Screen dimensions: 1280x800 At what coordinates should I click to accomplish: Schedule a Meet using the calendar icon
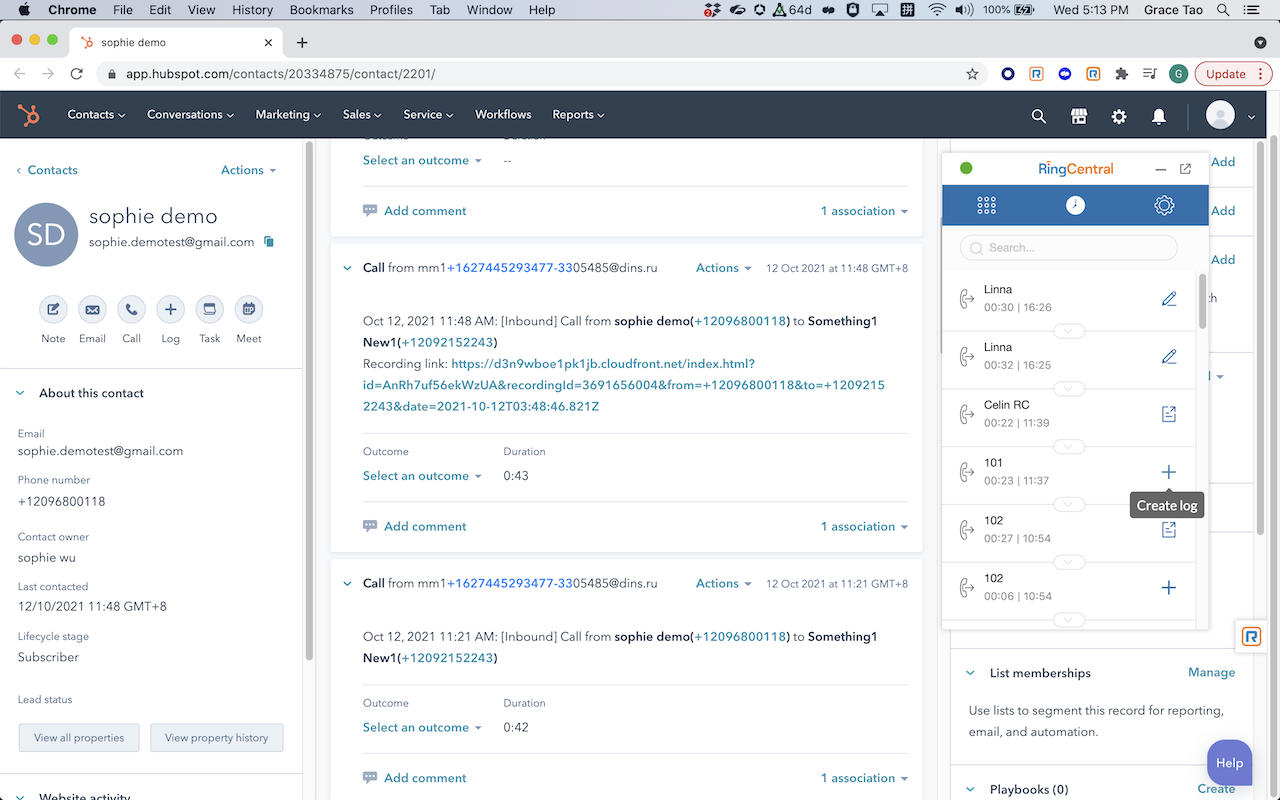pyautogui.click(x=248, y=309)
